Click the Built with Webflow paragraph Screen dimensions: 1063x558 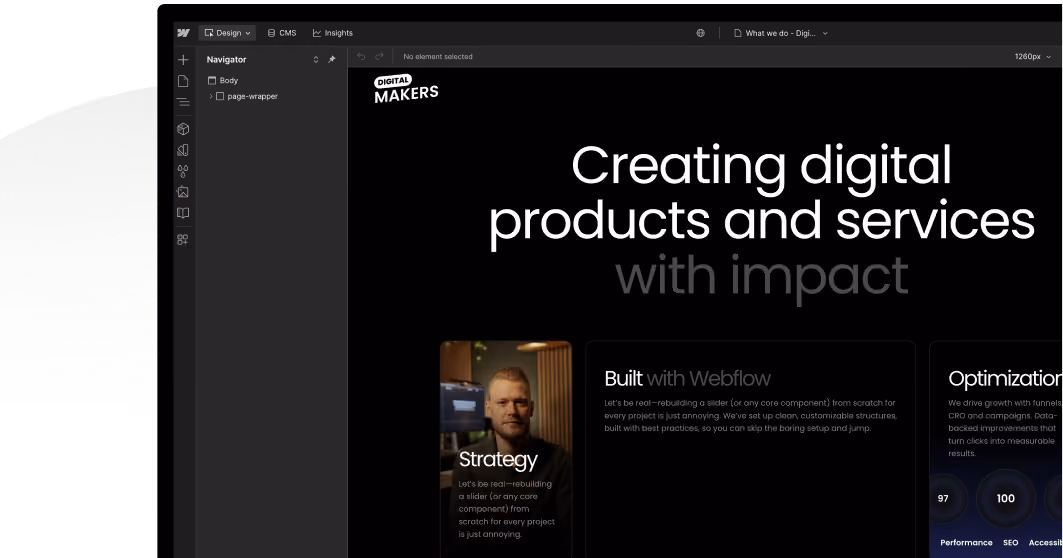pos(750,416)
